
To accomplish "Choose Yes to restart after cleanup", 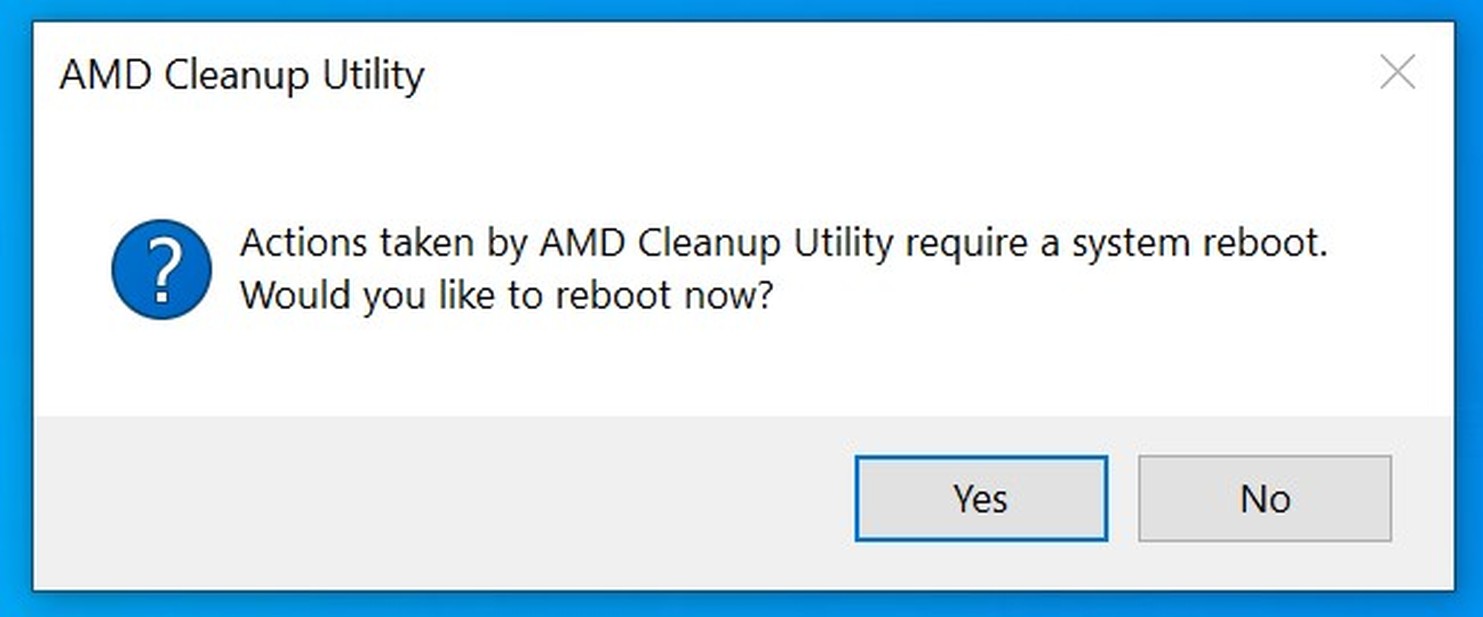I will tap(980, 498).
